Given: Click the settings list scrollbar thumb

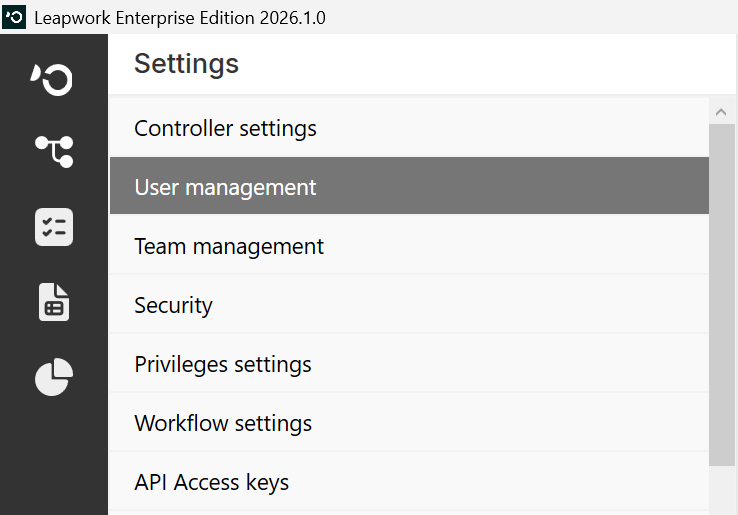Looking at the screenshot, I should pyautogui.click(x=722, y=295).
